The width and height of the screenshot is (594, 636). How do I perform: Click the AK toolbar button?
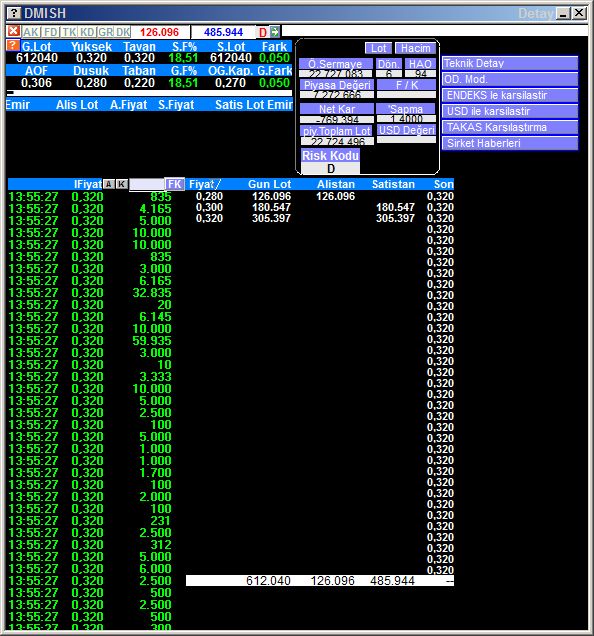tap(30, 32)
